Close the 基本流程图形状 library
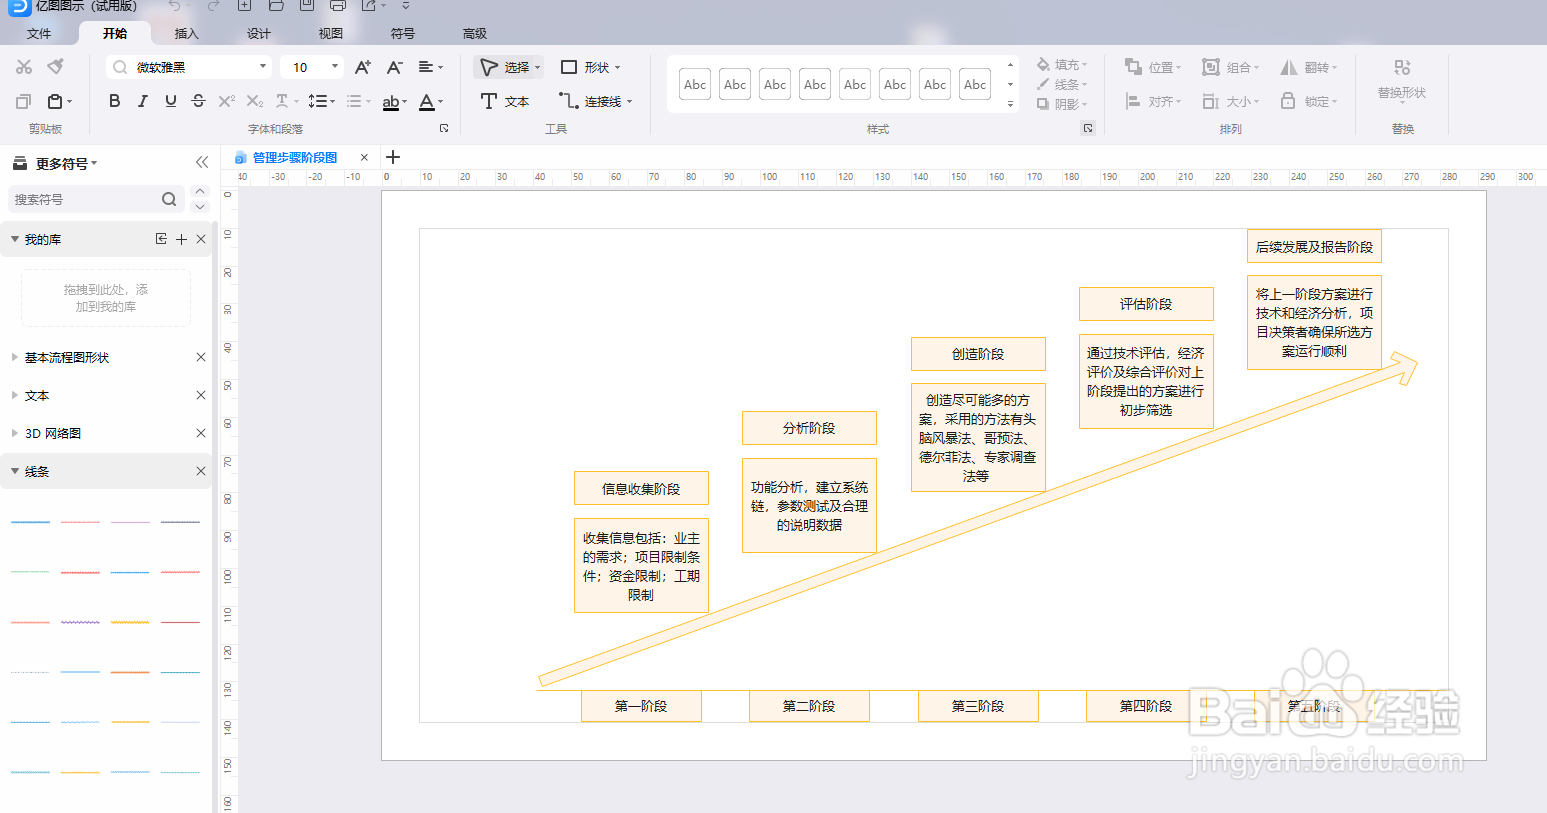Image resolution: width=1547 pixels, height=813 pixels. coord(201,357)
